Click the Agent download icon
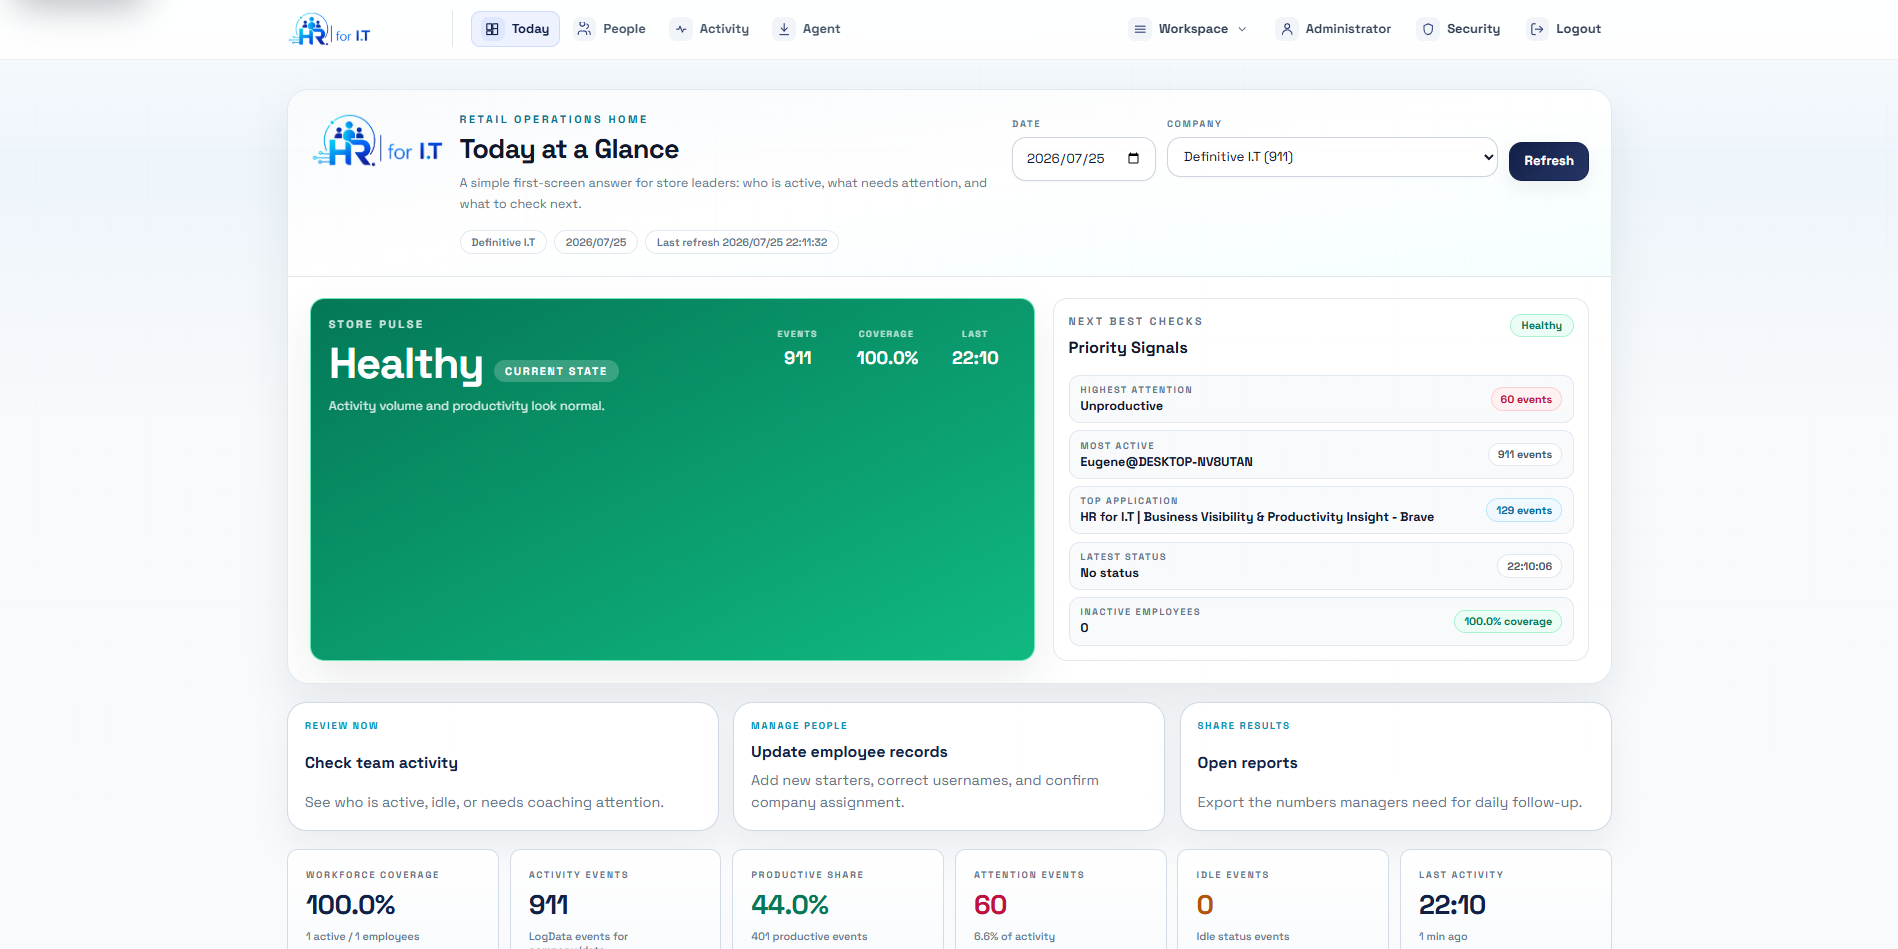 point(784,29)
